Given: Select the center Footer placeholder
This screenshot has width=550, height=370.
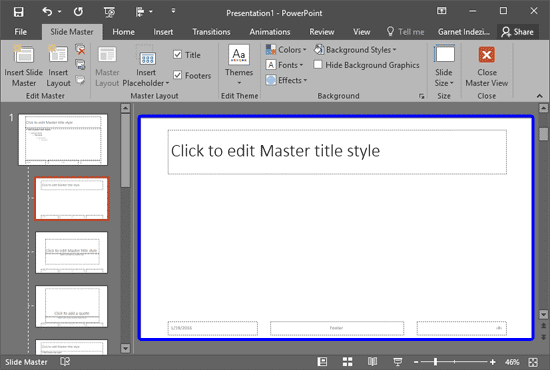Looking at the screenshot, I should coord(337,328).
